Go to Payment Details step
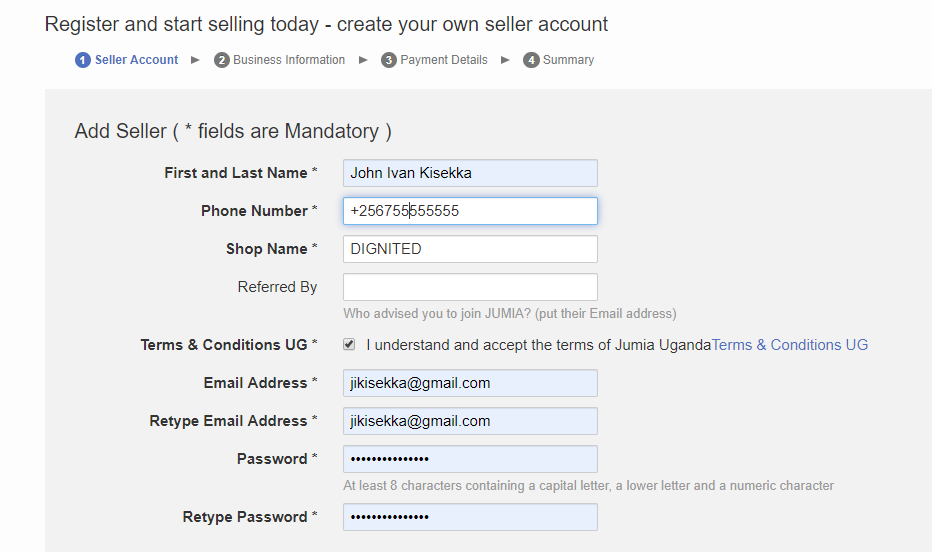Screen dimensions: 932x552 pos(443,60)
